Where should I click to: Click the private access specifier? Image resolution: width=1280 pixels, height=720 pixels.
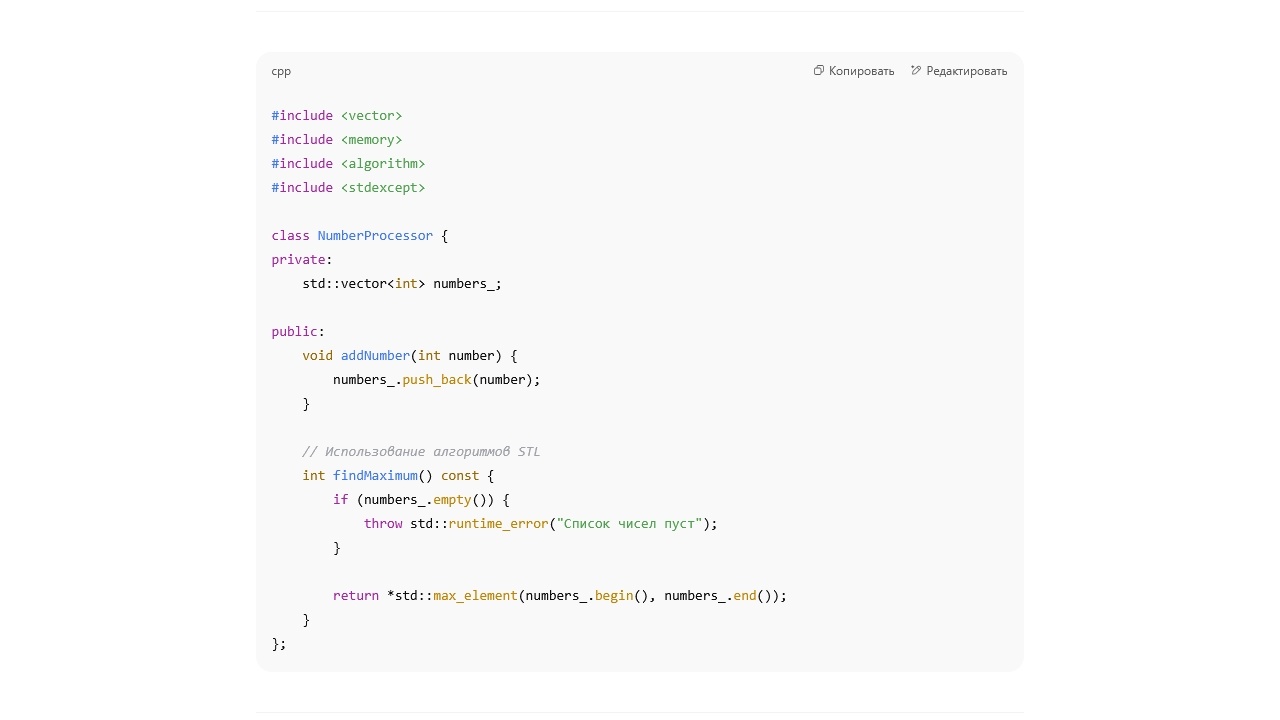298,259
